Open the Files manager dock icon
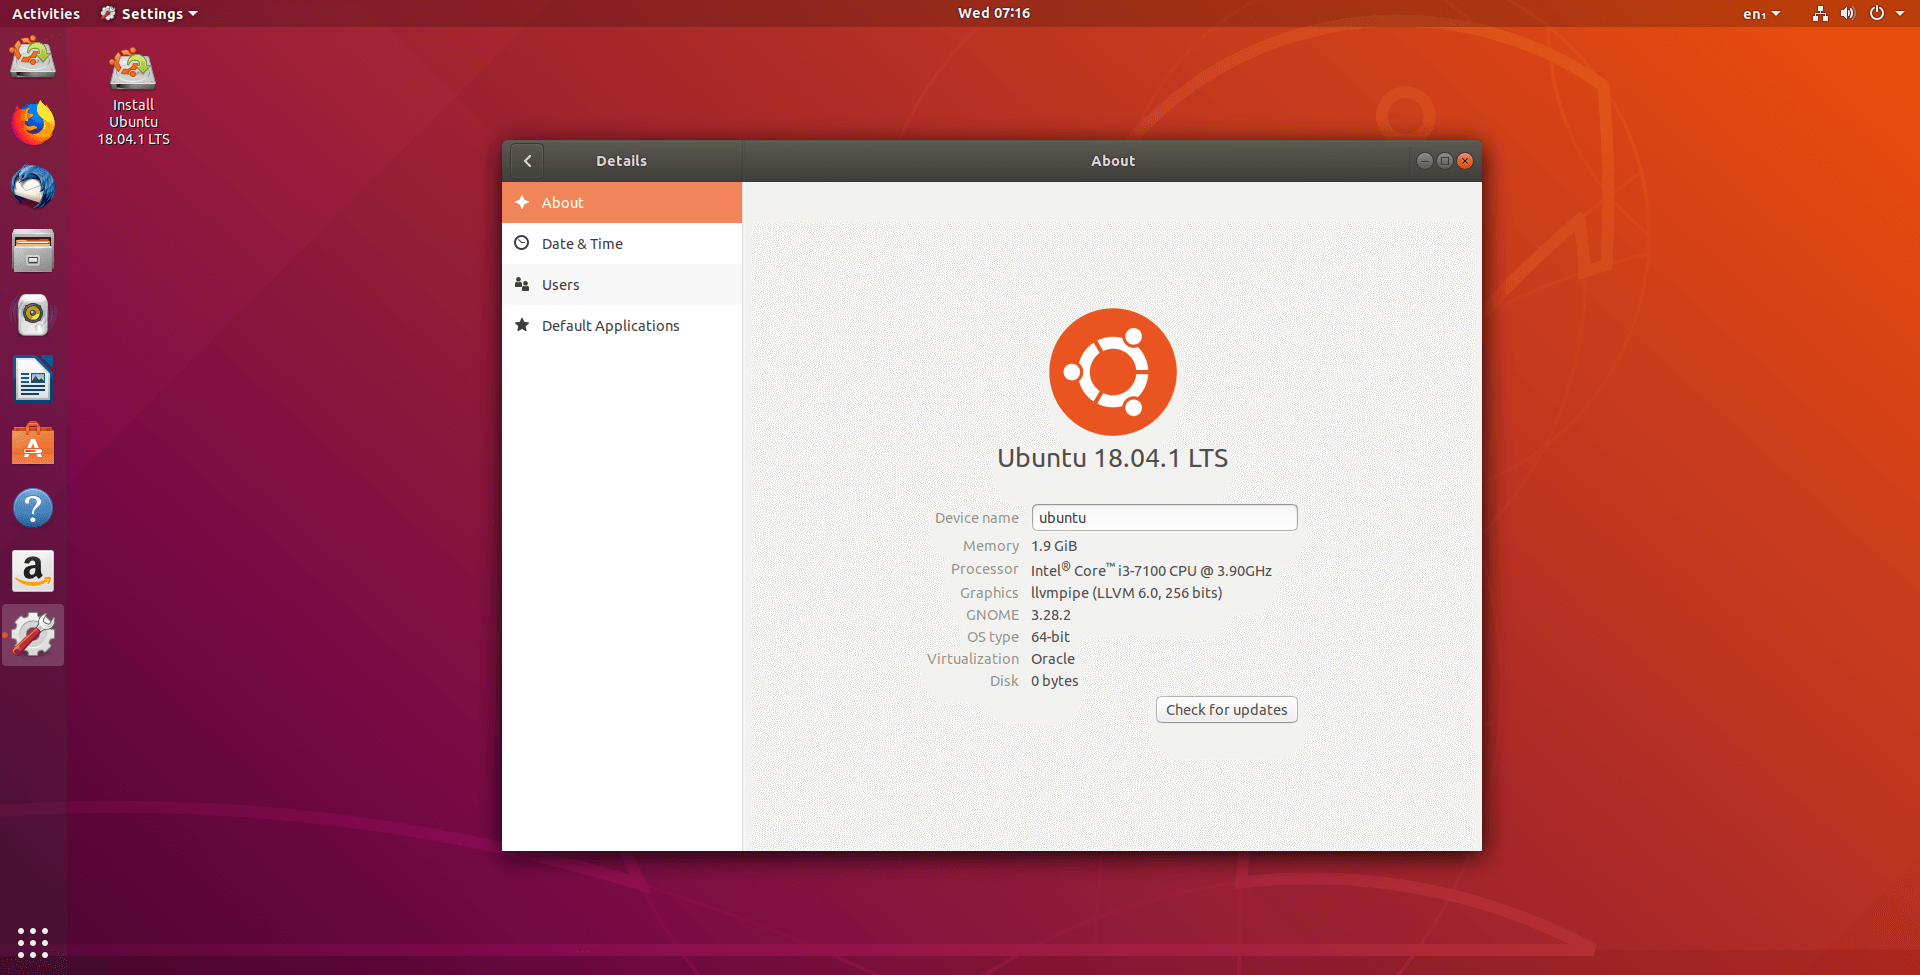This screenshot has height=975, width=1920. click(x=33, y=251)
